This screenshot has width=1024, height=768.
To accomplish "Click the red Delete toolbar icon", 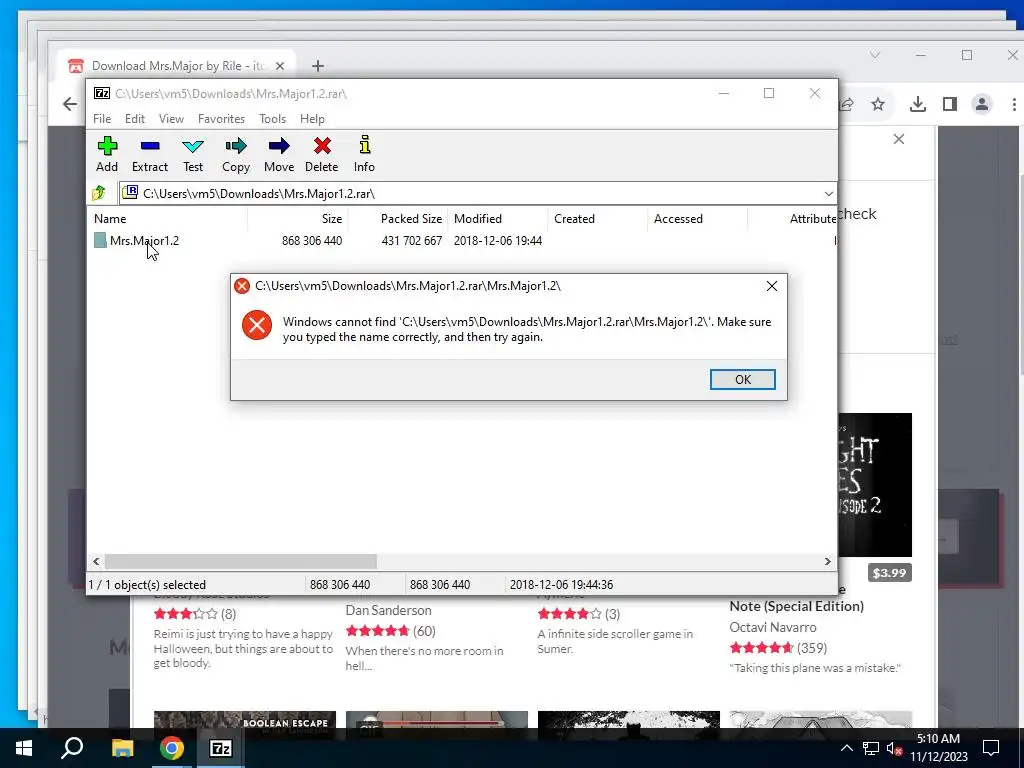I will pos(321,154).
